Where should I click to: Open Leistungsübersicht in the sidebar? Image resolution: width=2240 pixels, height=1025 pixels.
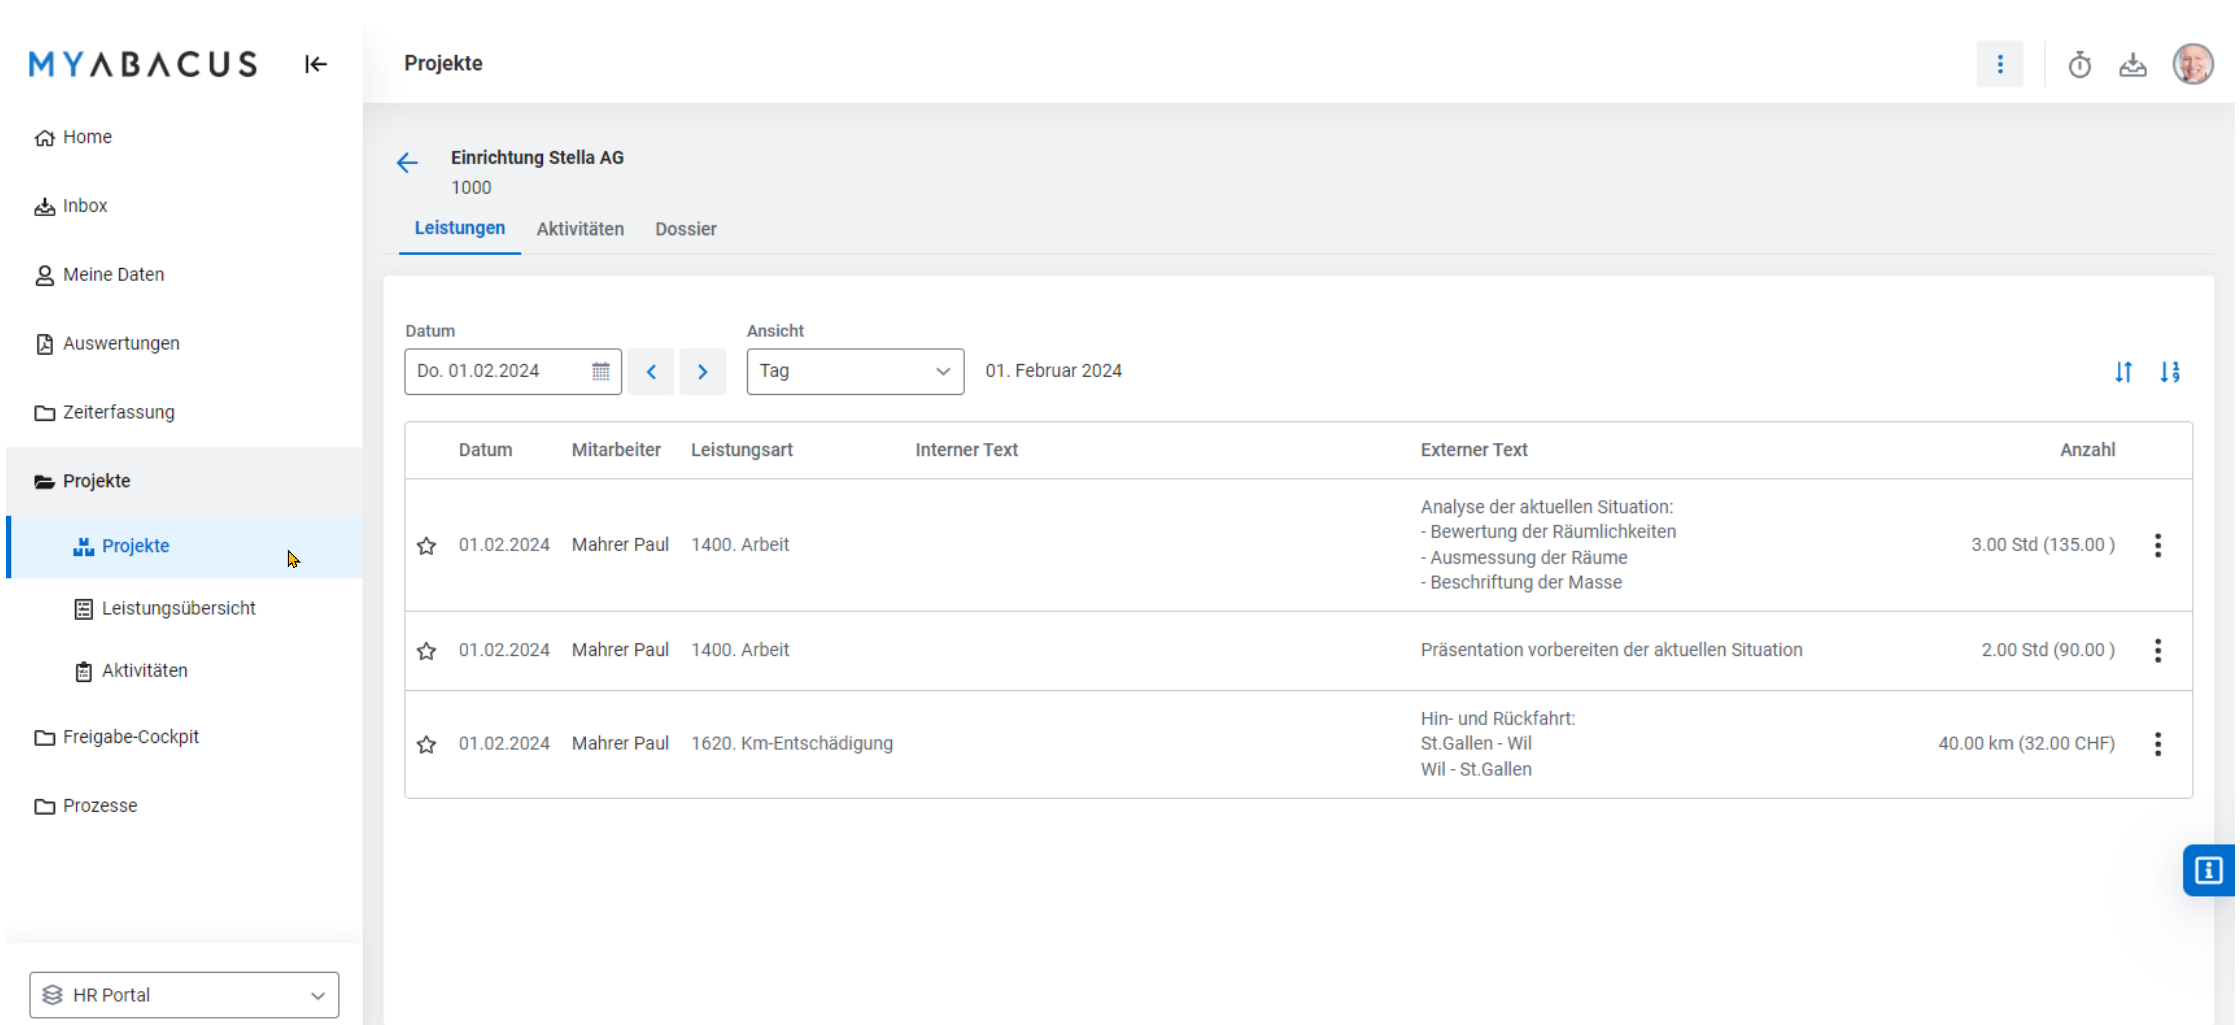(x=178, y=608)
